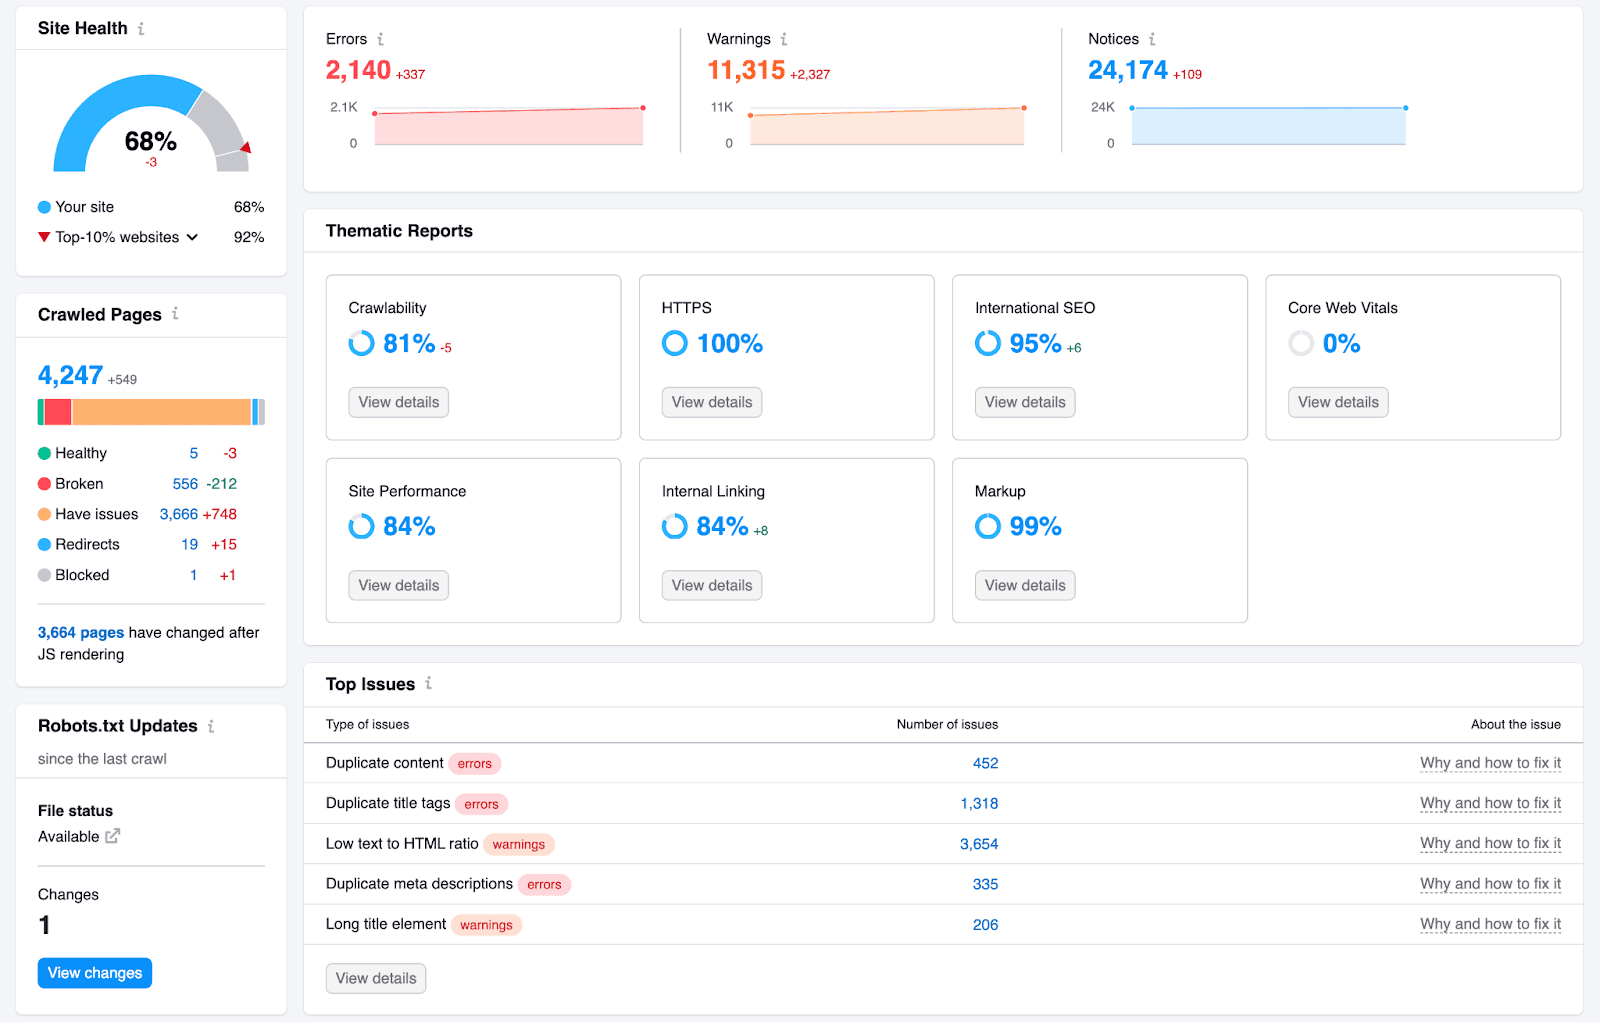The width and height of the screenshot is (1600, 1023).
Task: Click the blue View changes button
Action: coord(95,973)
